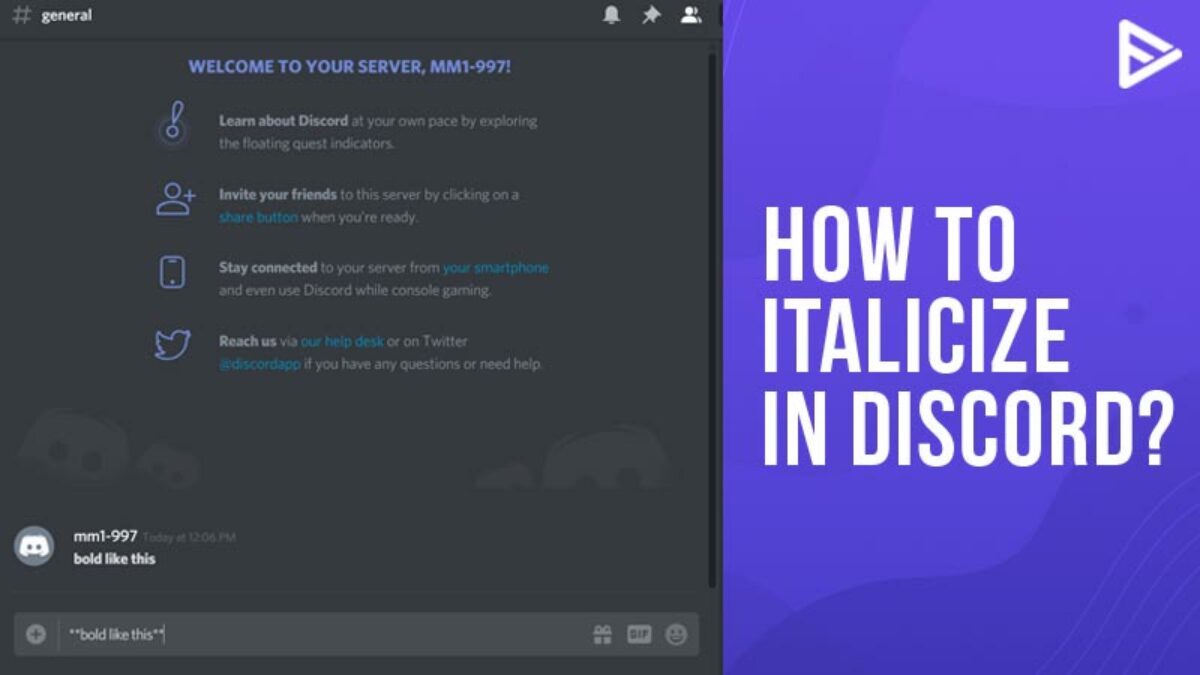Follow the 'your smartphone' link
This screenshot has height=675, width=1200.
pos(496,268)
